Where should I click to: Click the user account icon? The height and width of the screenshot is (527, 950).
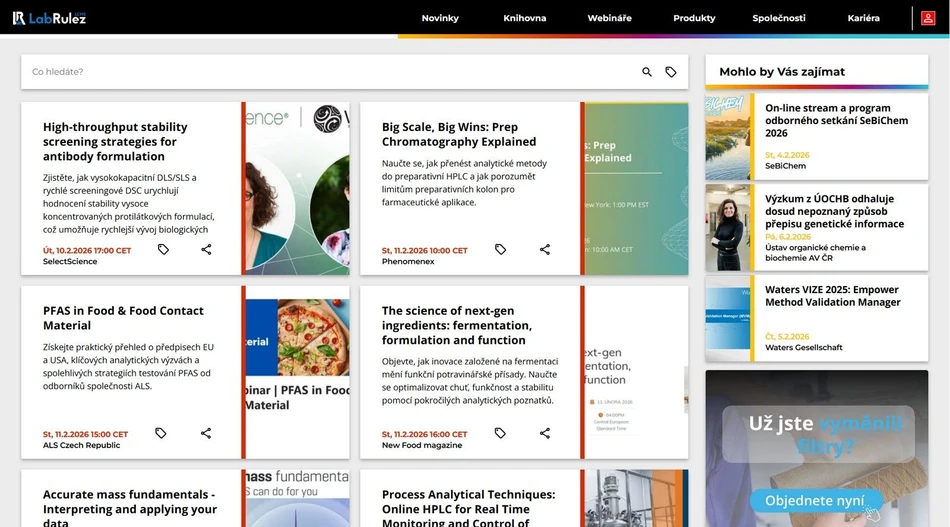pos(928,18)
